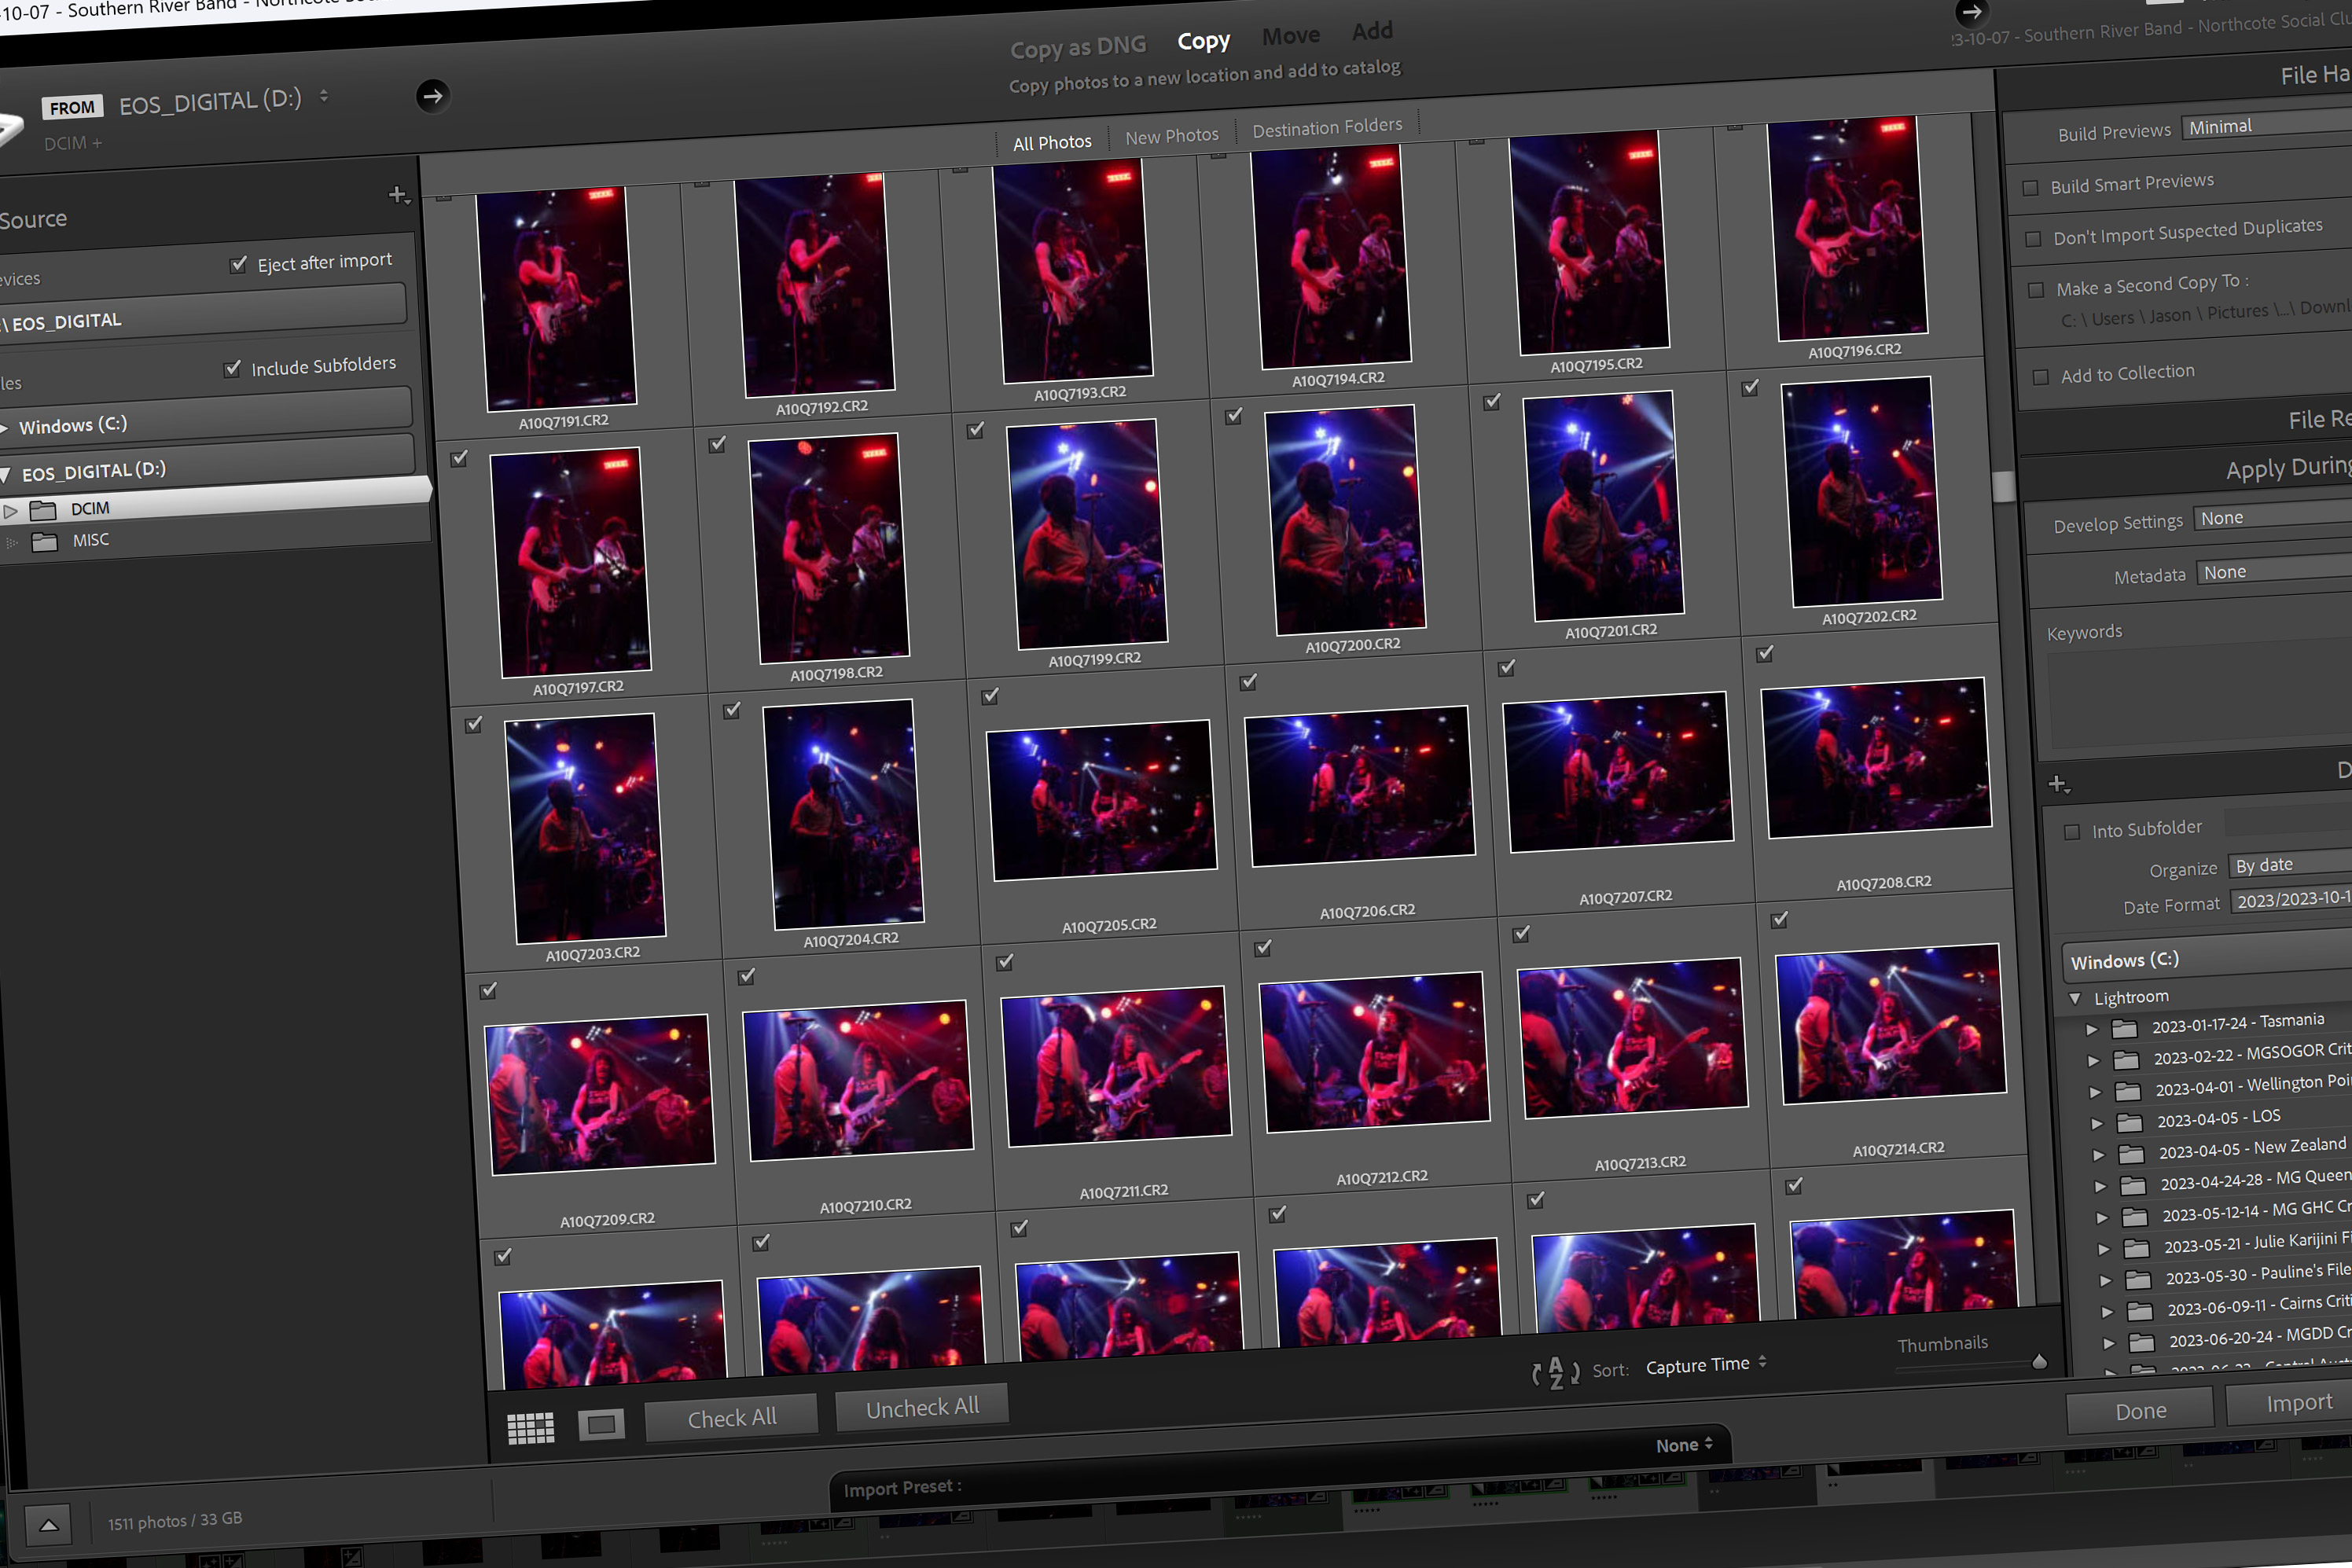Expand 2023-04-05 - New Zealand folder

click(2098, 1155)
